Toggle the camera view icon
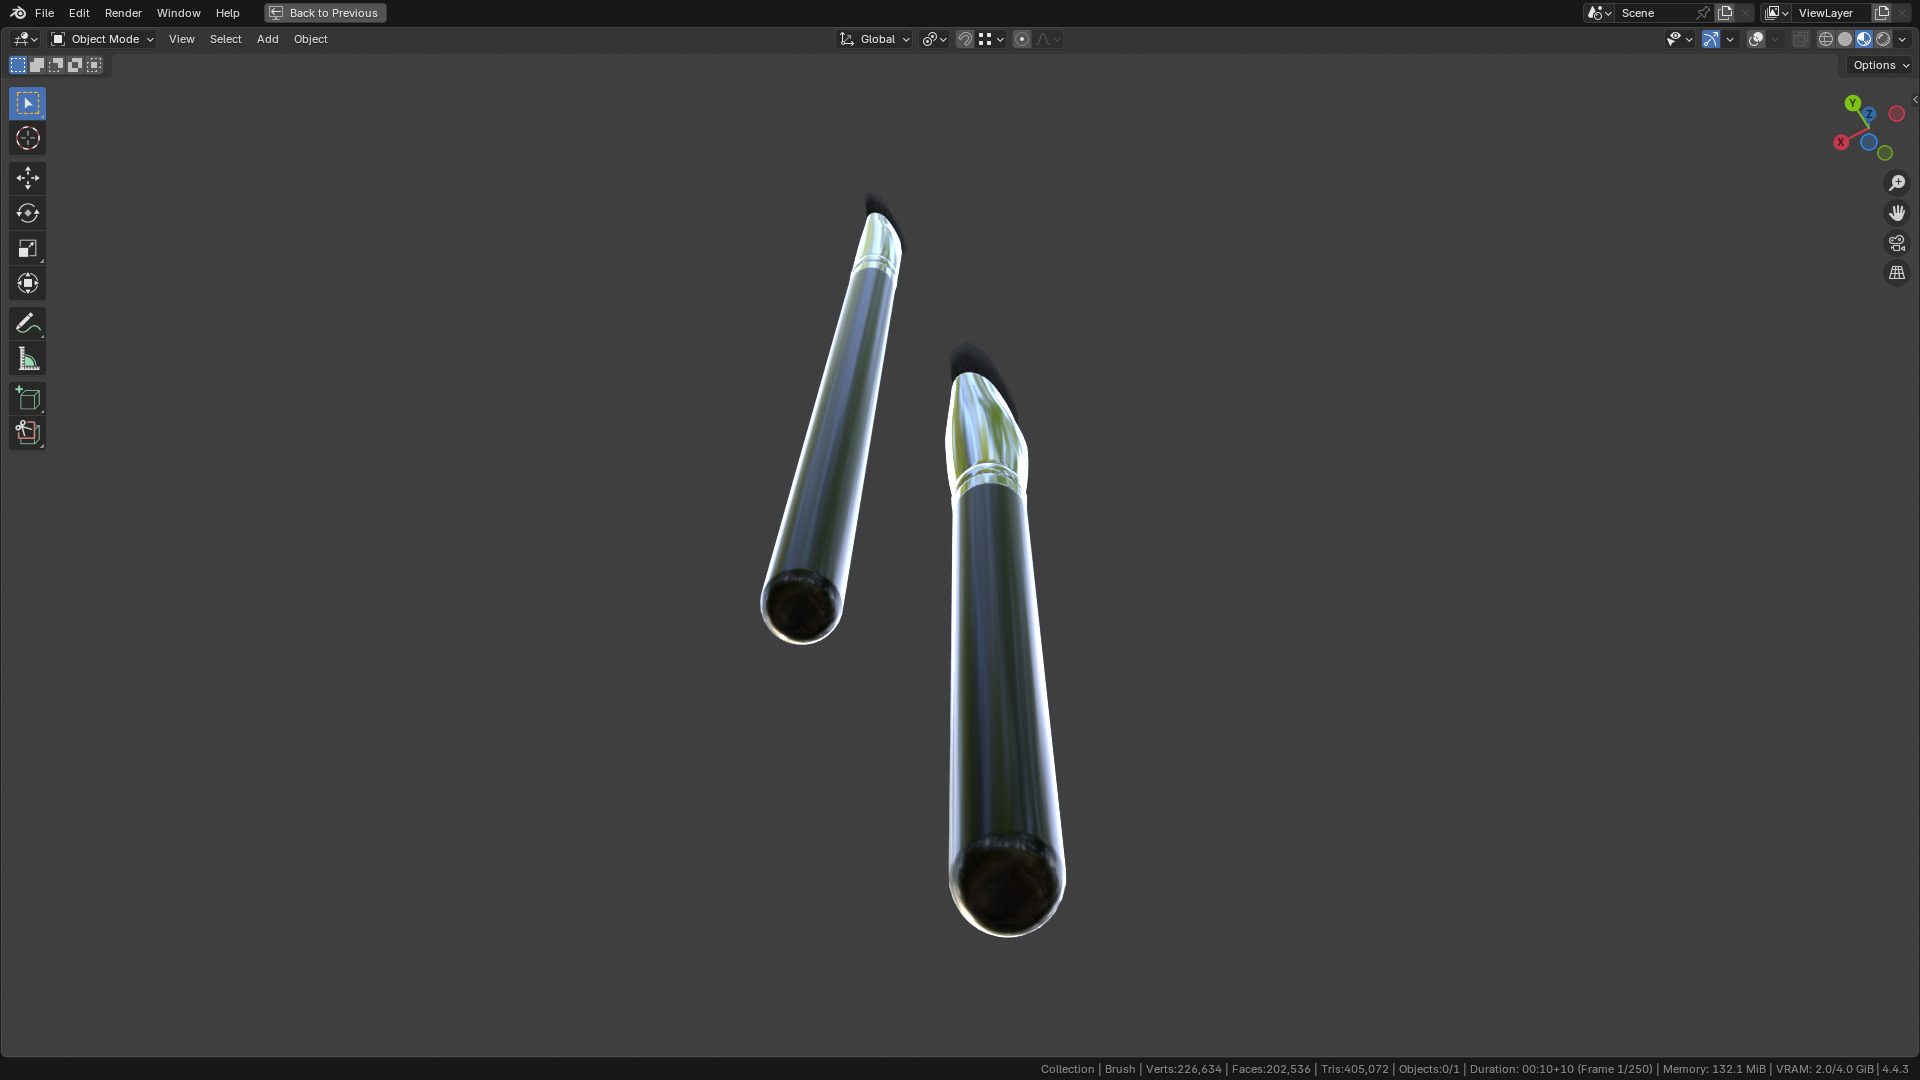 (x=1897, y=243)
